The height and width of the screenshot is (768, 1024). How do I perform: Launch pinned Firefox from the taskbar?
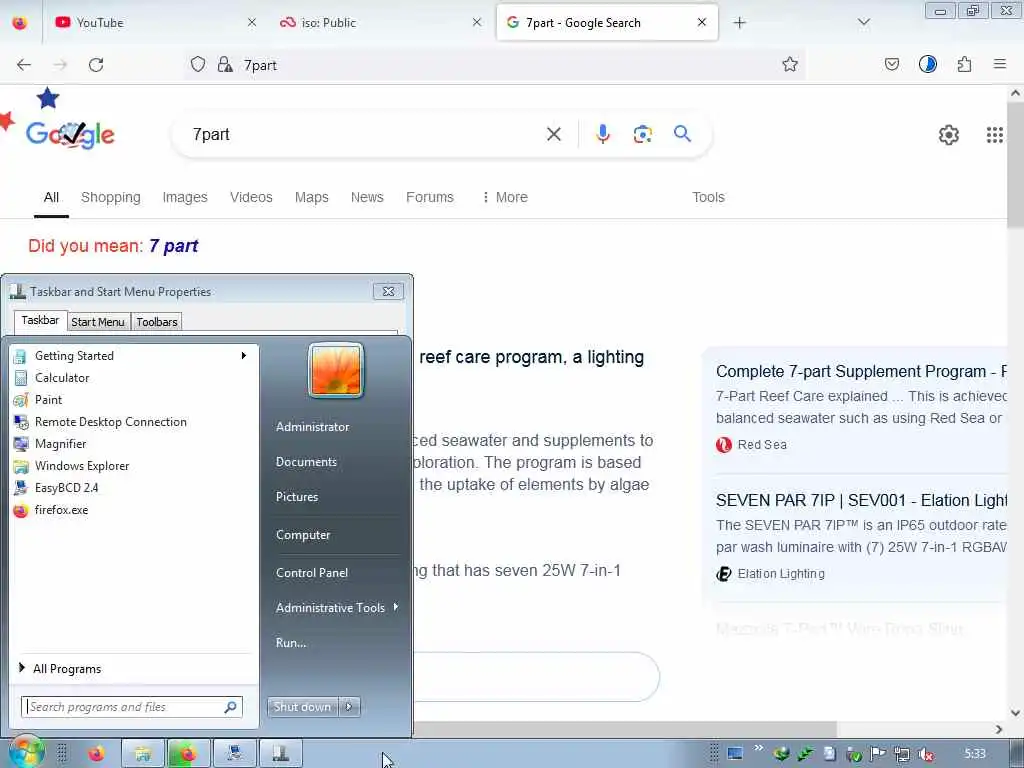[97, 754]
